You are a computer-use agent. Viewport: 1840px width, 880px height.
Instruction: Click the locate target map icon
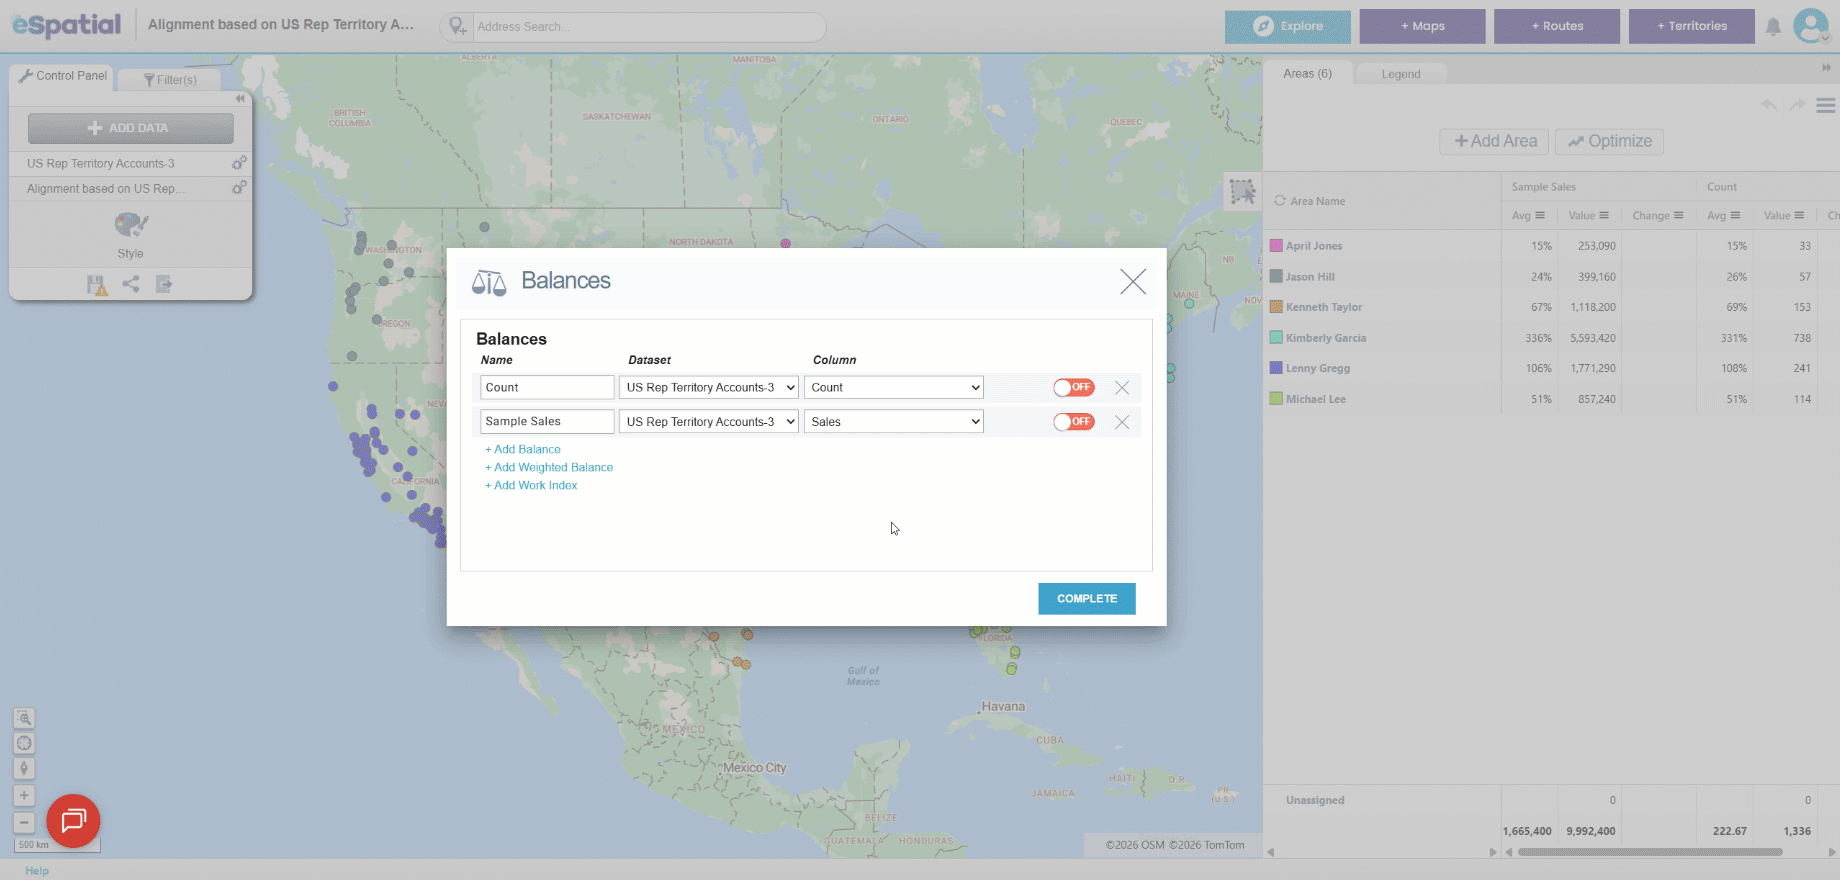(x=24, y=744)
